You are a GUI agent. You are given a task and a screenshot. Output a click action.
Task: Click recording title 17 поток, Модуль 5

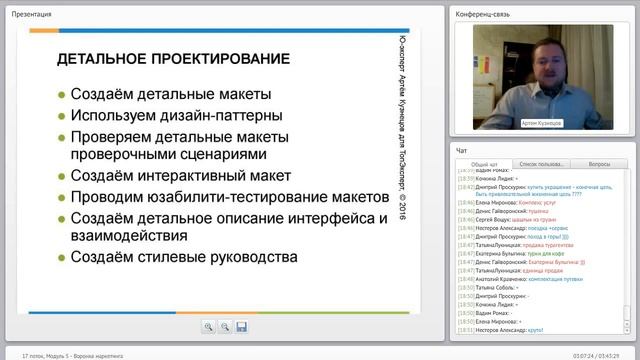[72, 356]
